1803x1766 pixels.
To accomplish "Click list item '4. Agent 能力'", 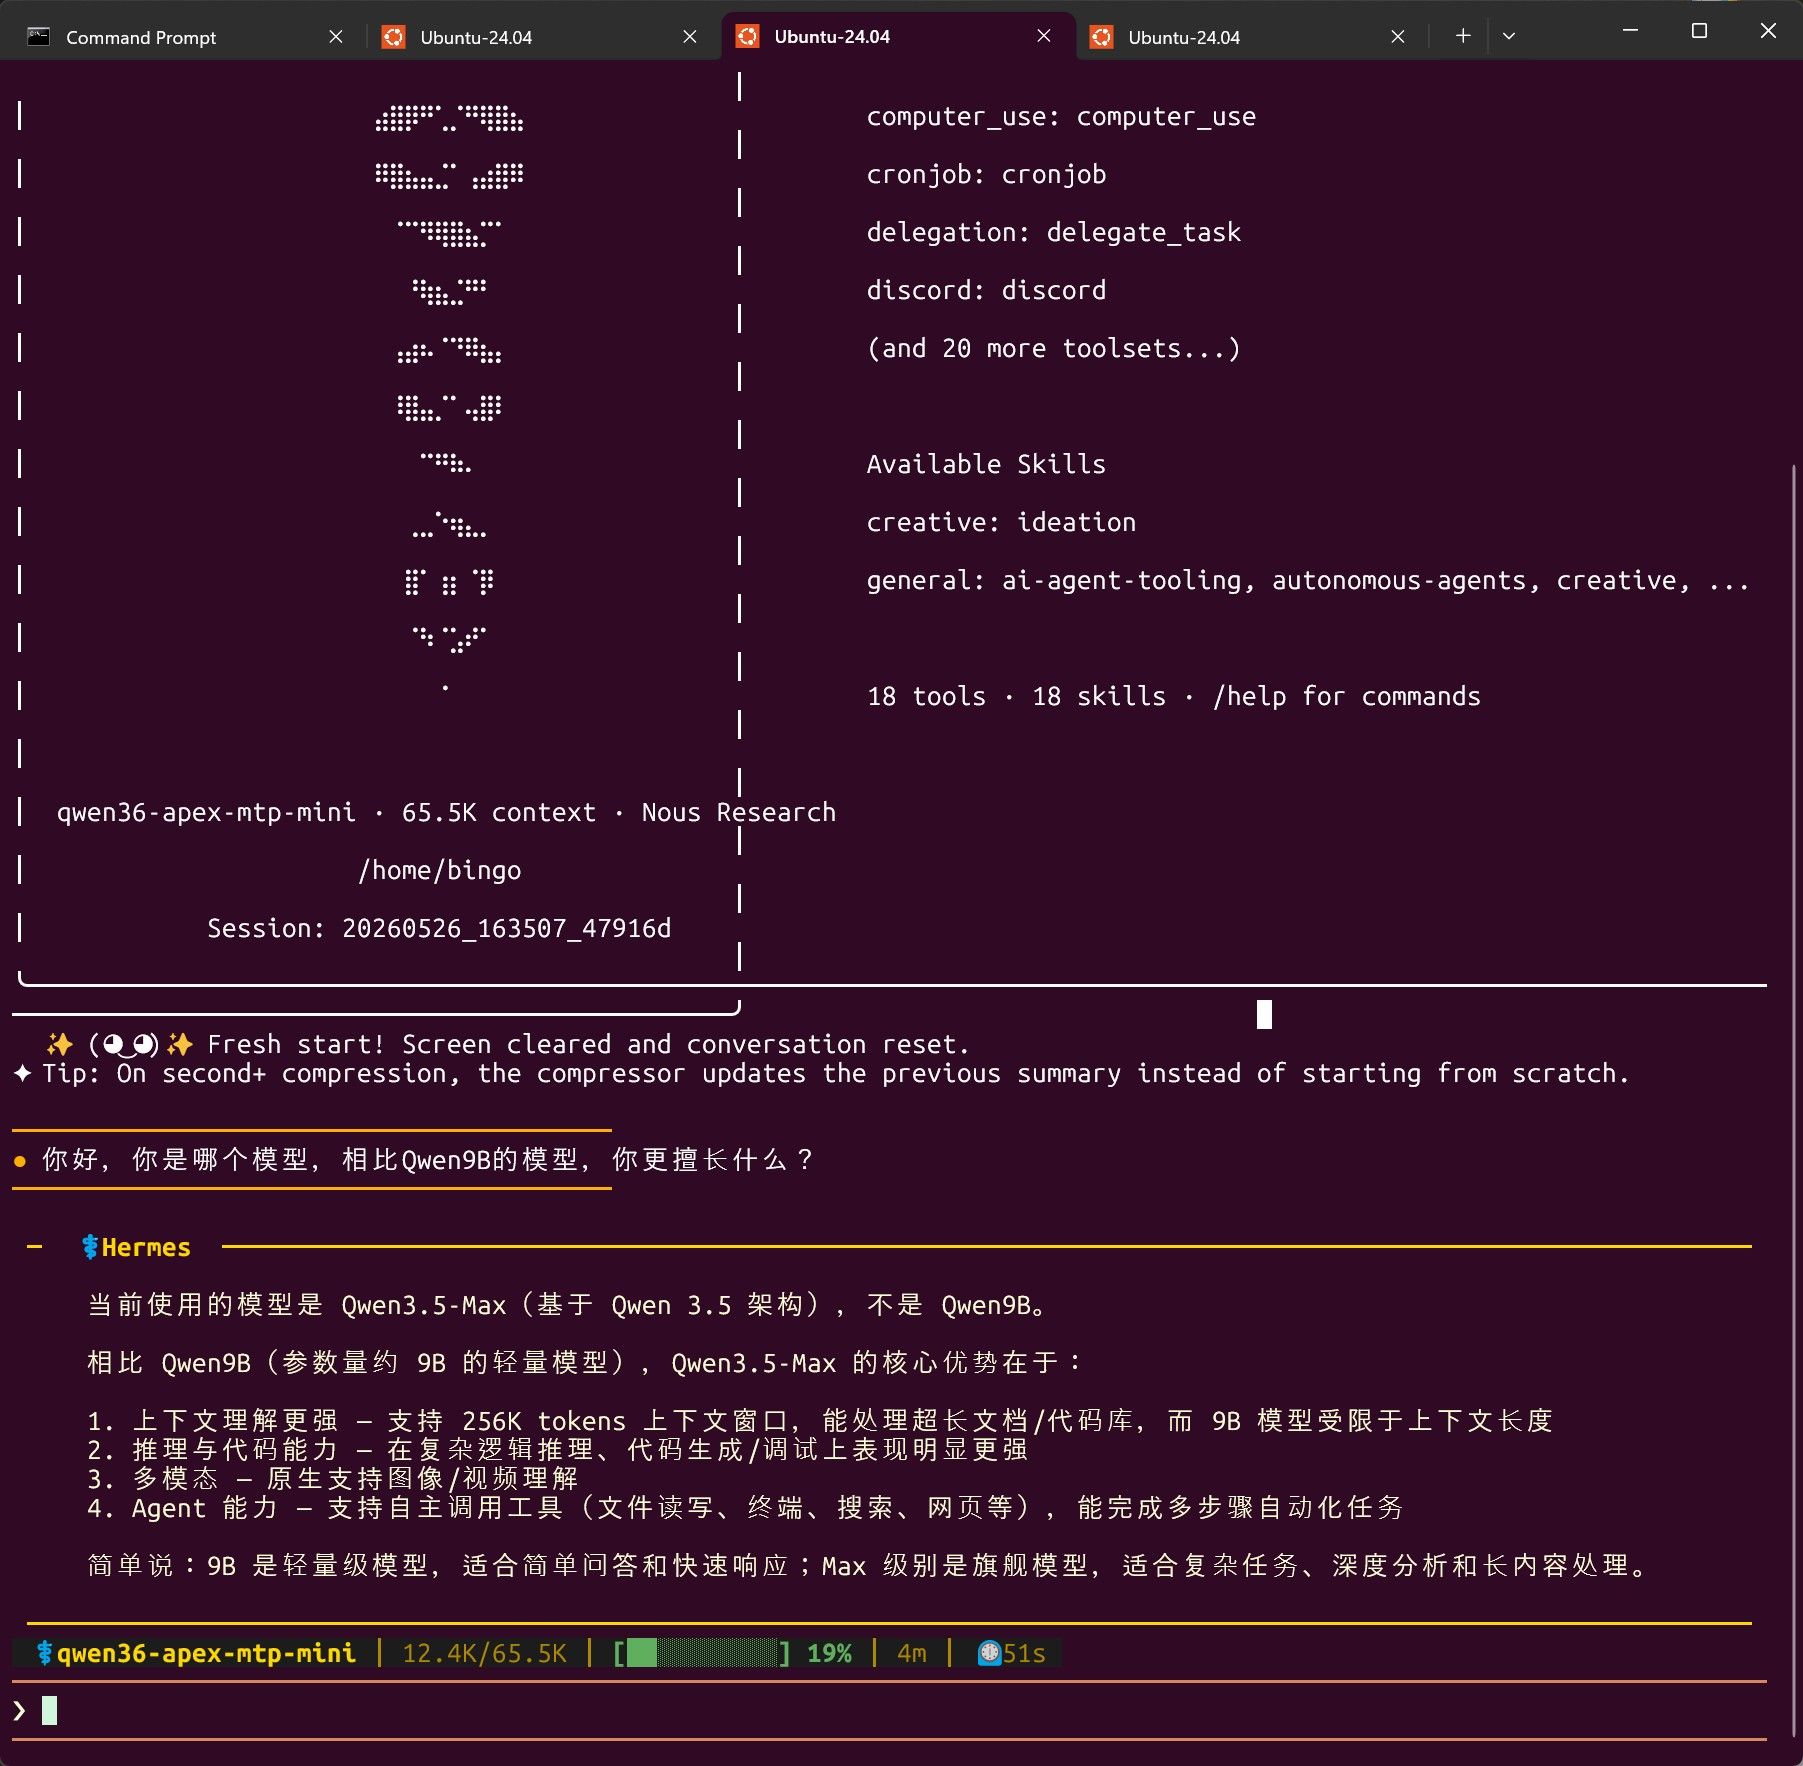I will click(746, 1507).
